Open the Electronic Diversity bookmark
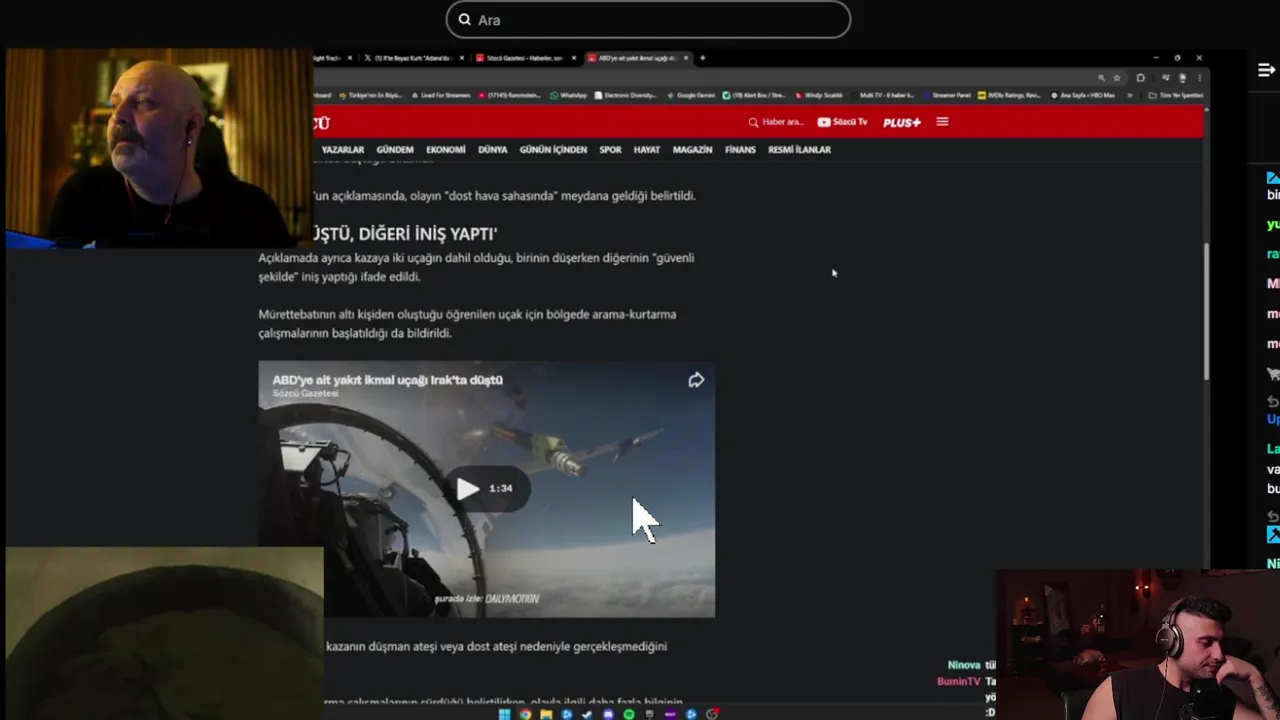The height and width of the screenshot is (720, 1280). (626, 95)
